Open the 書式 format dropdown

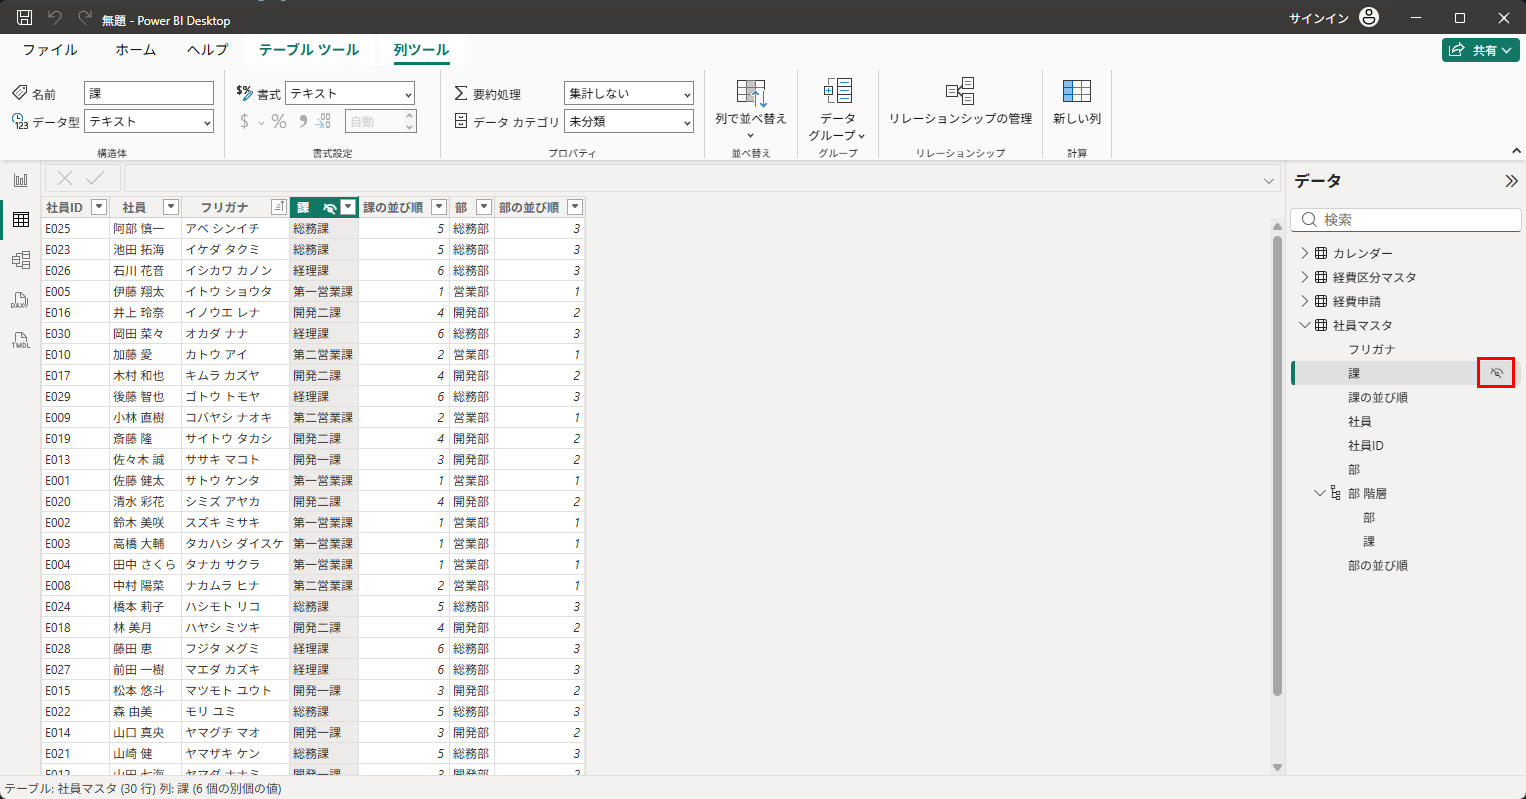(350, 93)
